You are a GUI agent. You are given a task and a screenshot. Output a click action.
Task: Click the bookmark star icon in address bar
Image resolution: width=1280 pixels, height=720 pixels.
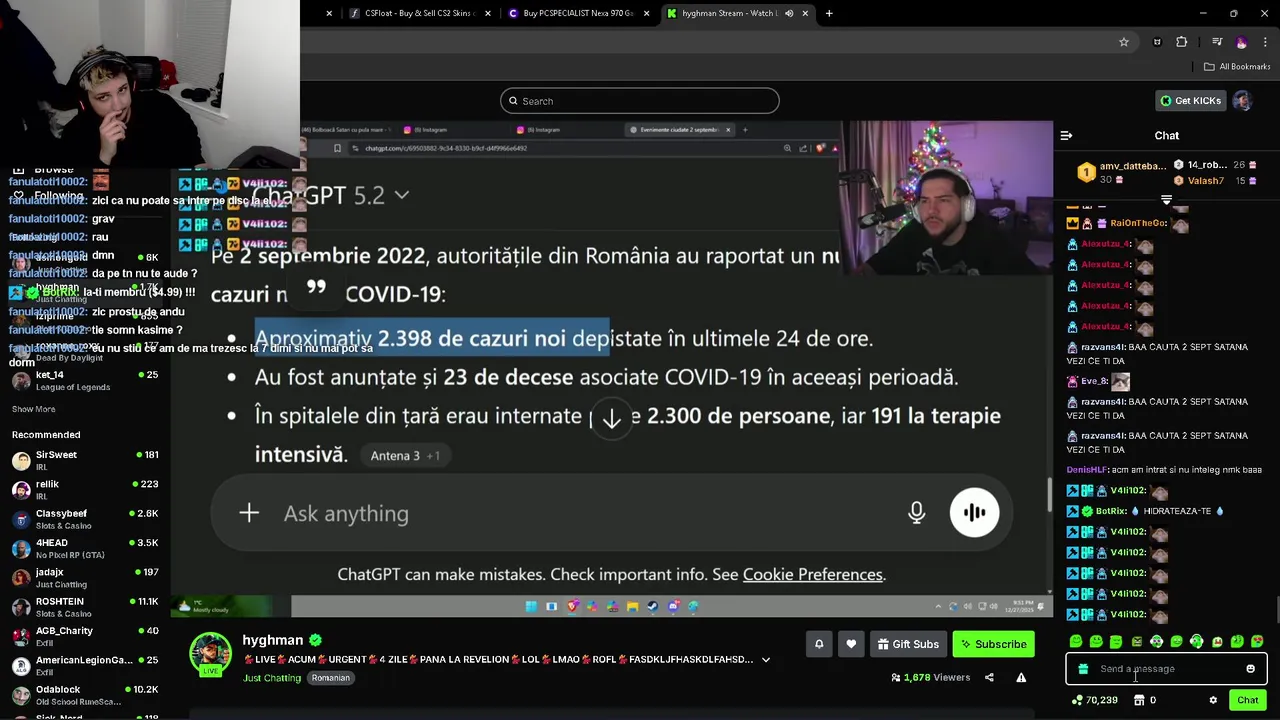click(1124, 42)
